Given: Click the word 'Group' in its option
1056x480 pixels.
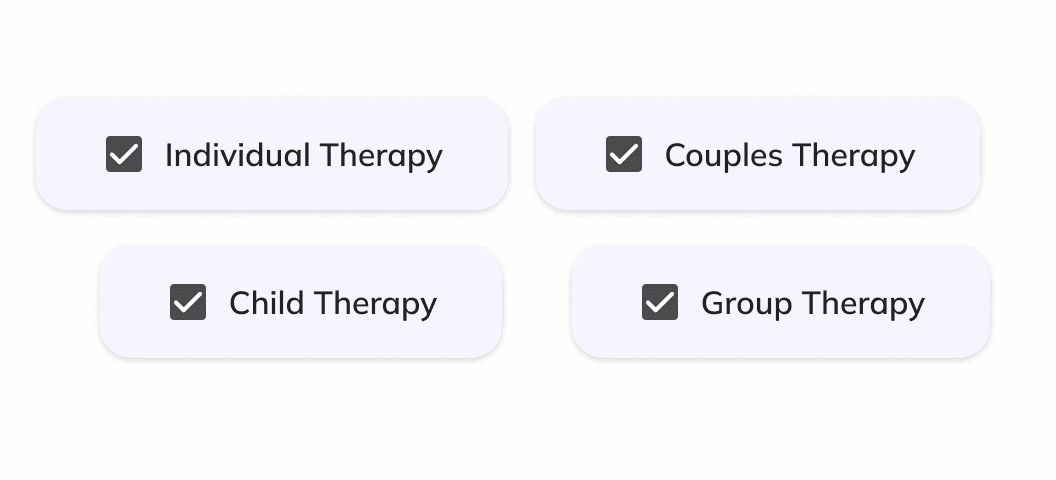Looking at the screenshot, I should click(x=745, y=303).
